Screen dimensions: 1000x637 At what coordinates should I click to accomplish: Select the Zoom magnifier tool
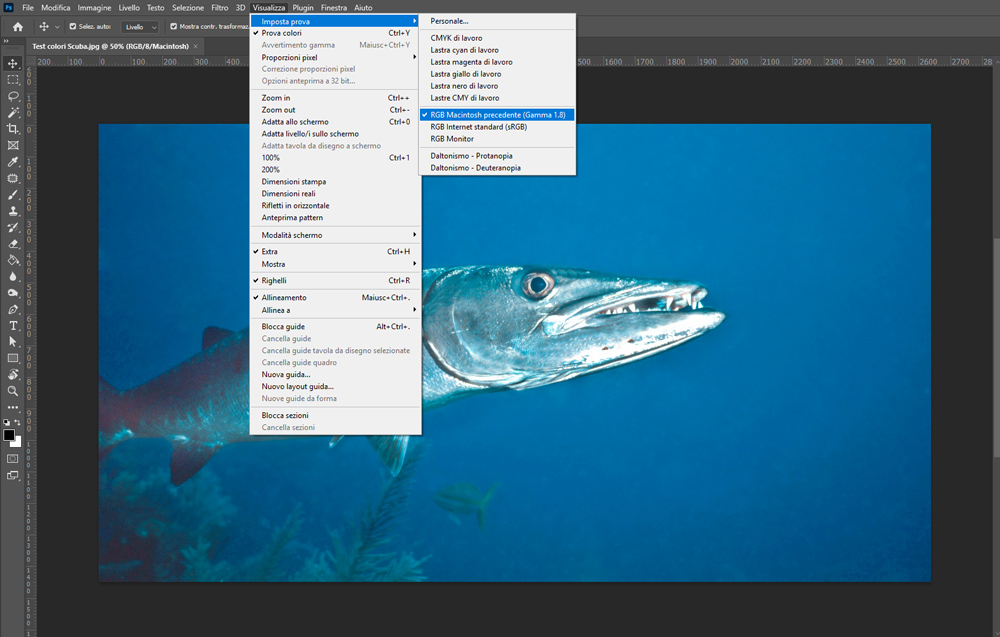point(13,391)
